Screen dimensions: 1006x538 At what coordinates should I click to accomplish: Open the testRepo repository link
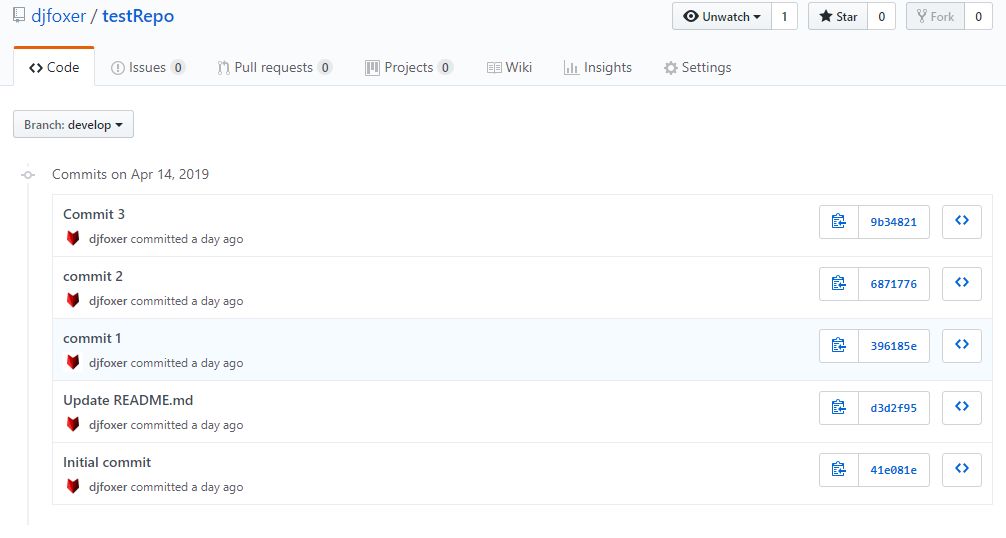click(138, 17)
